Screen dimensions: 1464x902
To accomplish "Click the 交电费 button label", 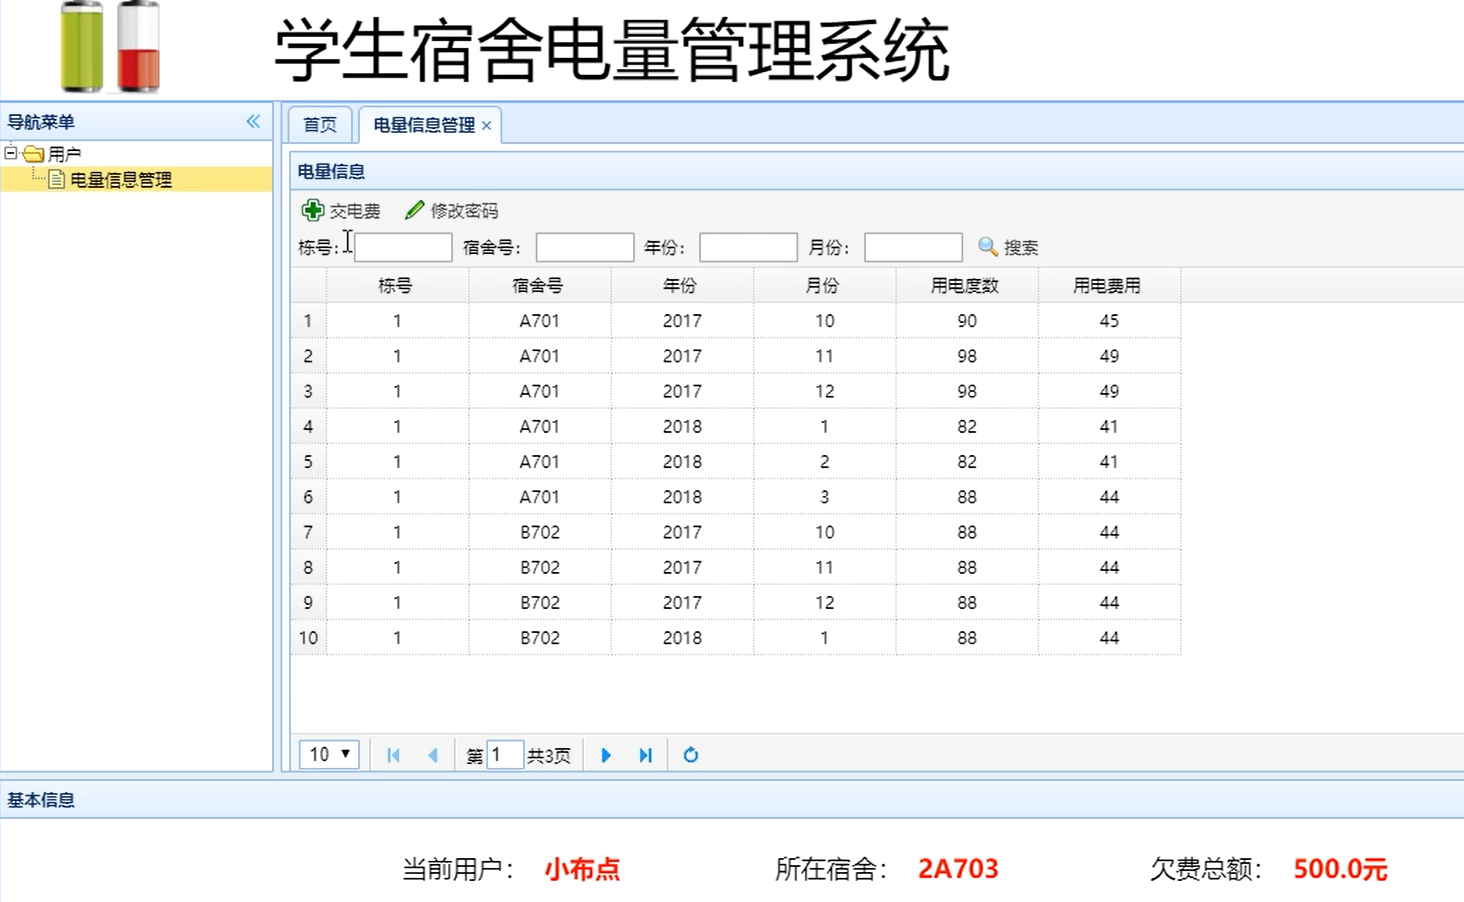I will (x=355, y=211).
